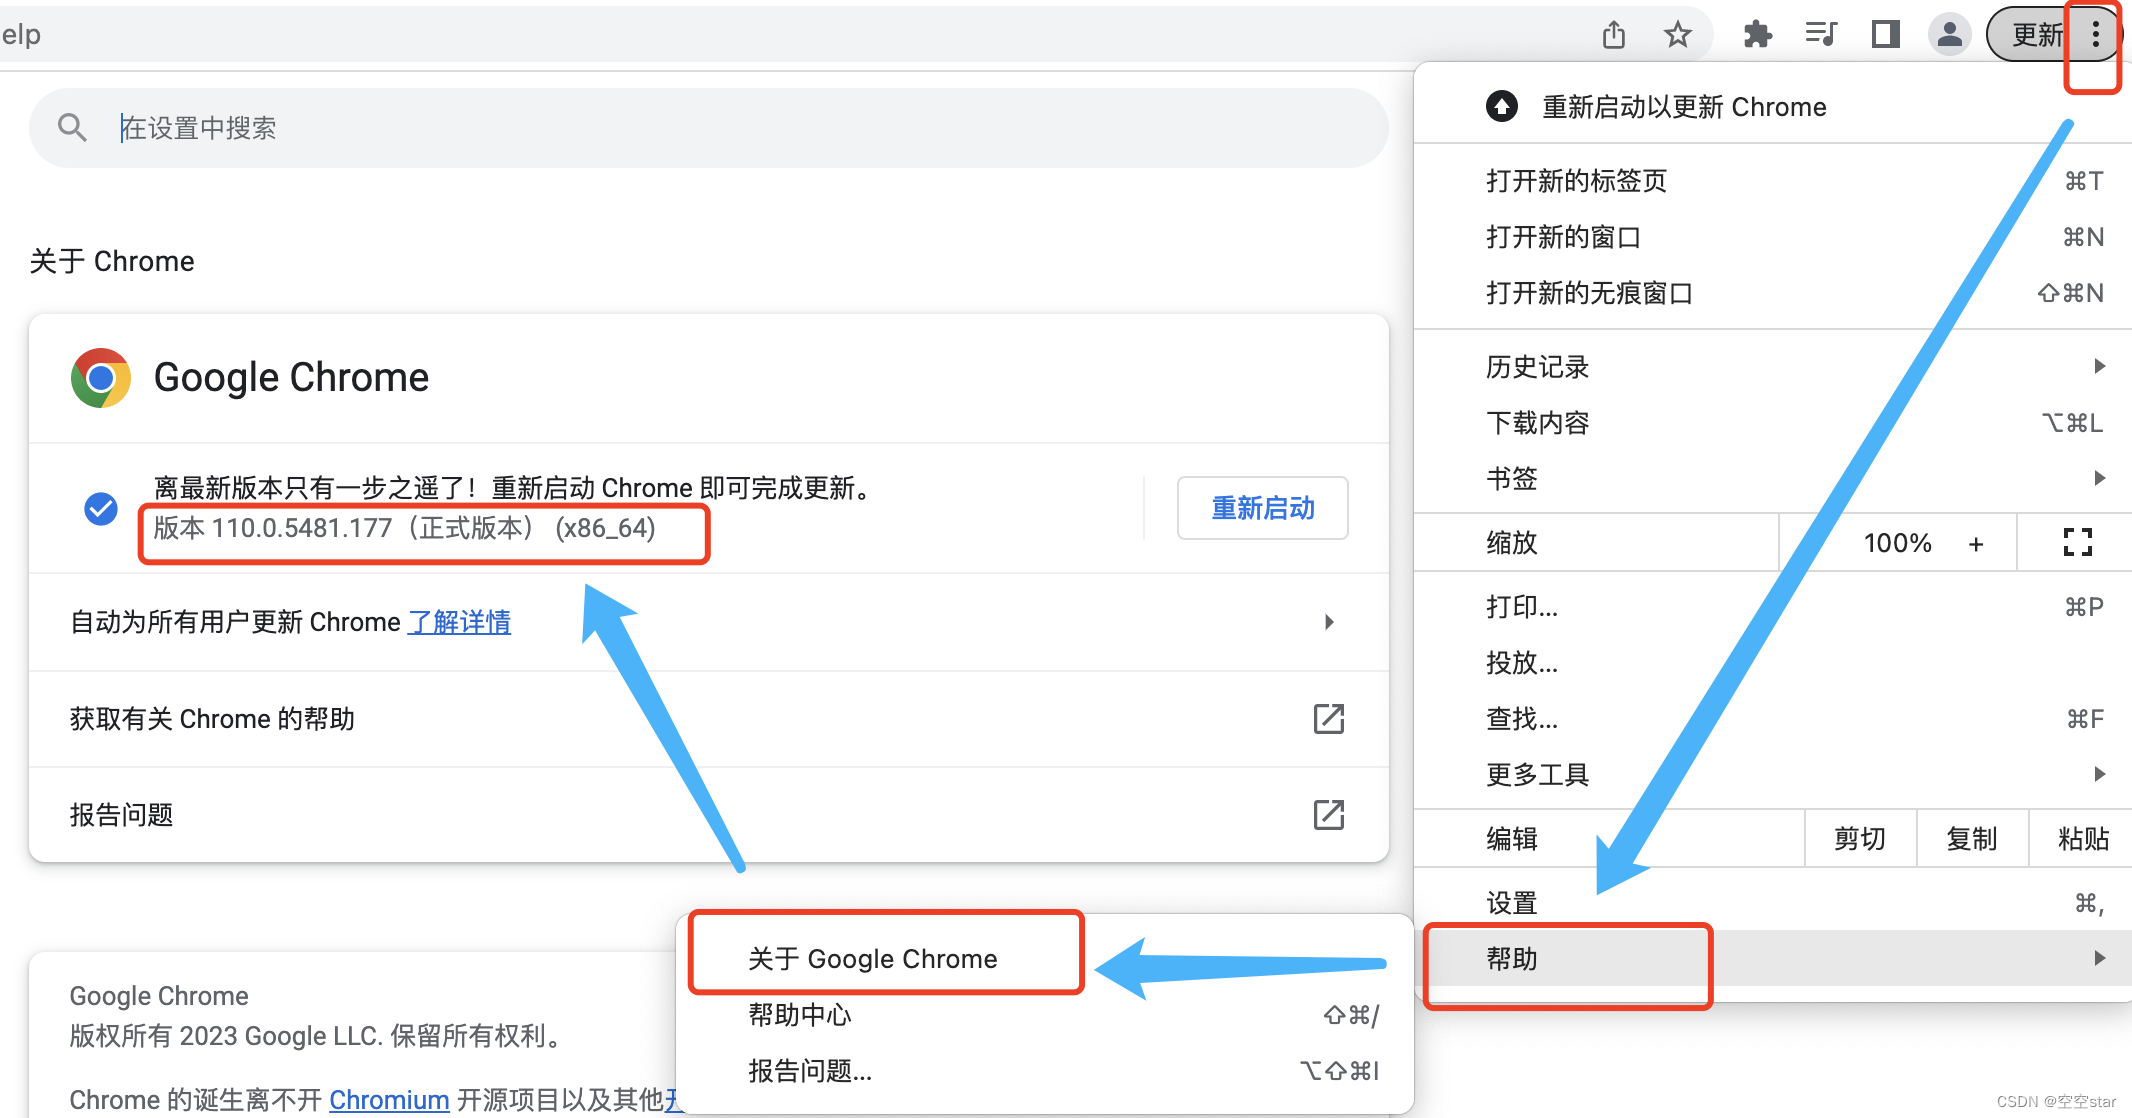Click the 获取有关 Chrome 的帮助 row
This screenshot has width=2132, height=1118.
pyautogui.click(x=708, y=719)
